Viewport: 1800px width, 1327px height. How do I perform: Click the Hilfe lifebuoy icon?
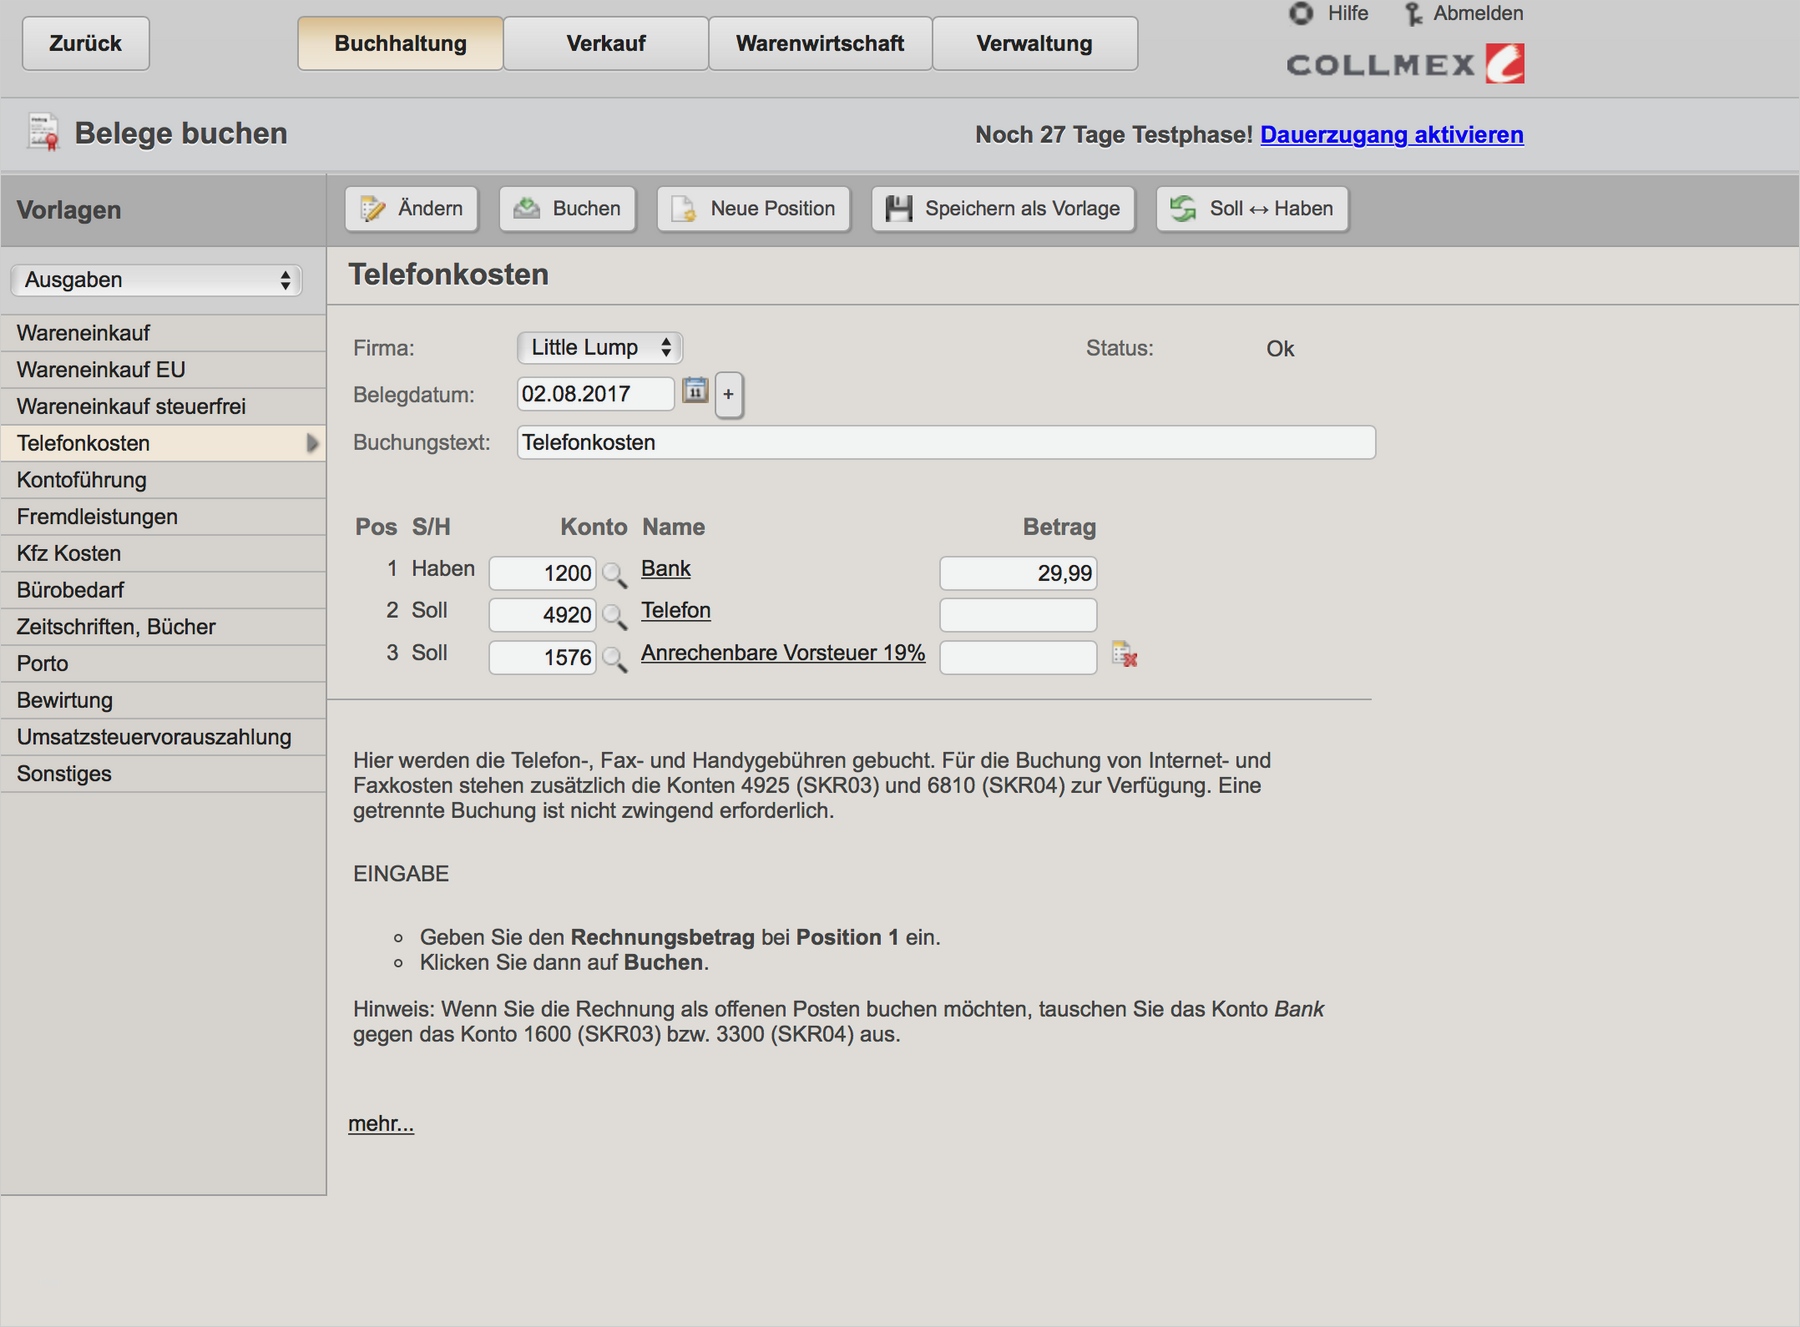point(1301,13)
